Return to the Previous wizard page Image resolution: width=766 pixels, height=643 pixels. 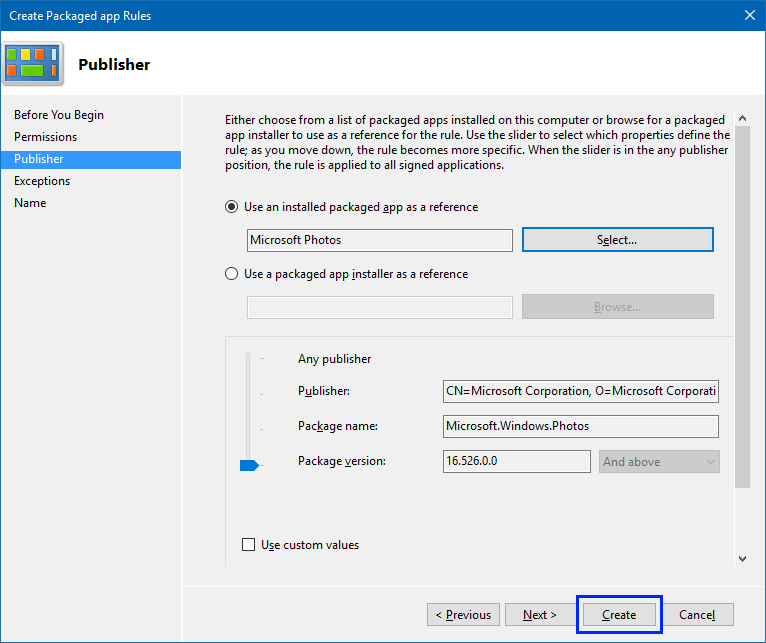pyautogui.click(x=461, y=614)
